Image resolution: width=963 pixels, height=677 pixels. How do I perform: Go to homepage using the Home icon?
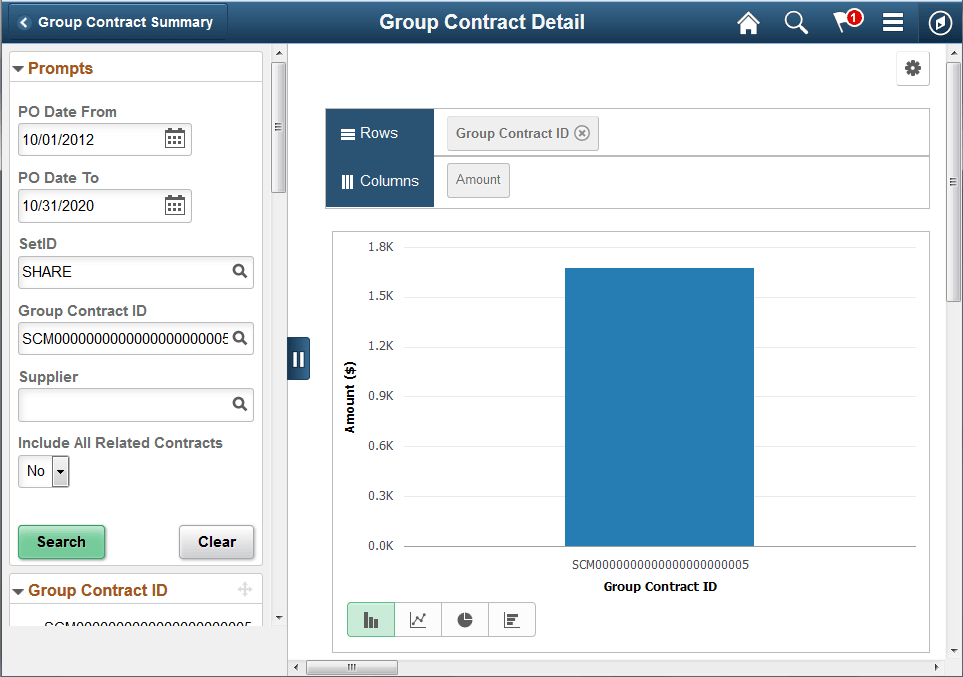pyautogui.click(x=747, y=22)
